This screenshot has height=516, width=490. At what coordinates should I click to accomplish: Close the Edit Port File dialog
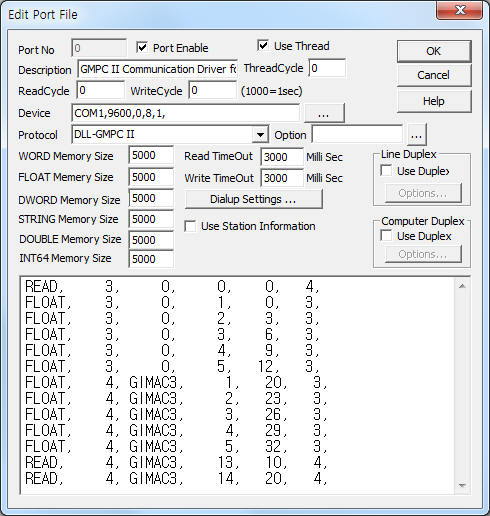[459, 10]
